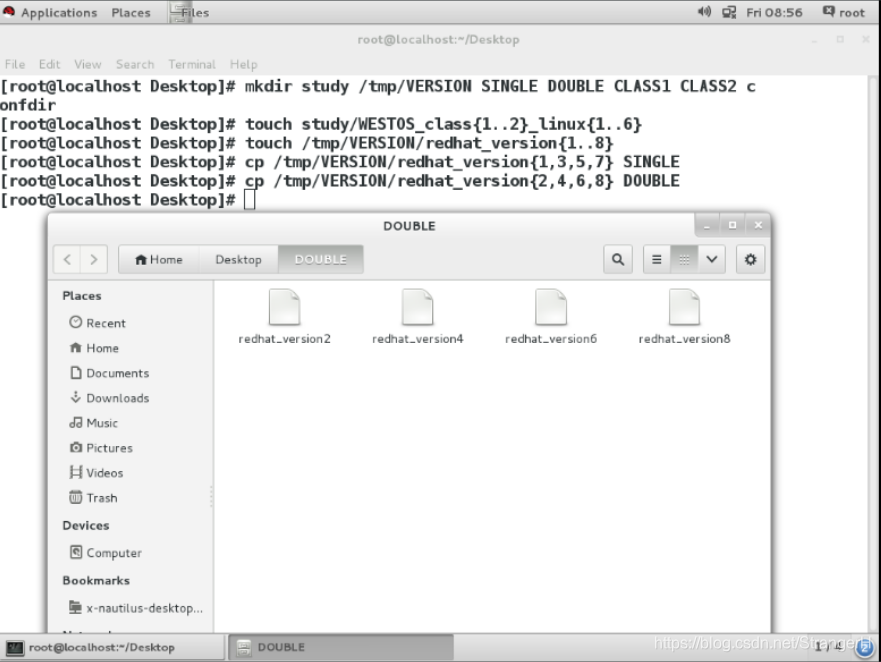Viewport: 881px width, 662px height.
Task: Open the view options dropdown arrow
Action: click(711, 260)
